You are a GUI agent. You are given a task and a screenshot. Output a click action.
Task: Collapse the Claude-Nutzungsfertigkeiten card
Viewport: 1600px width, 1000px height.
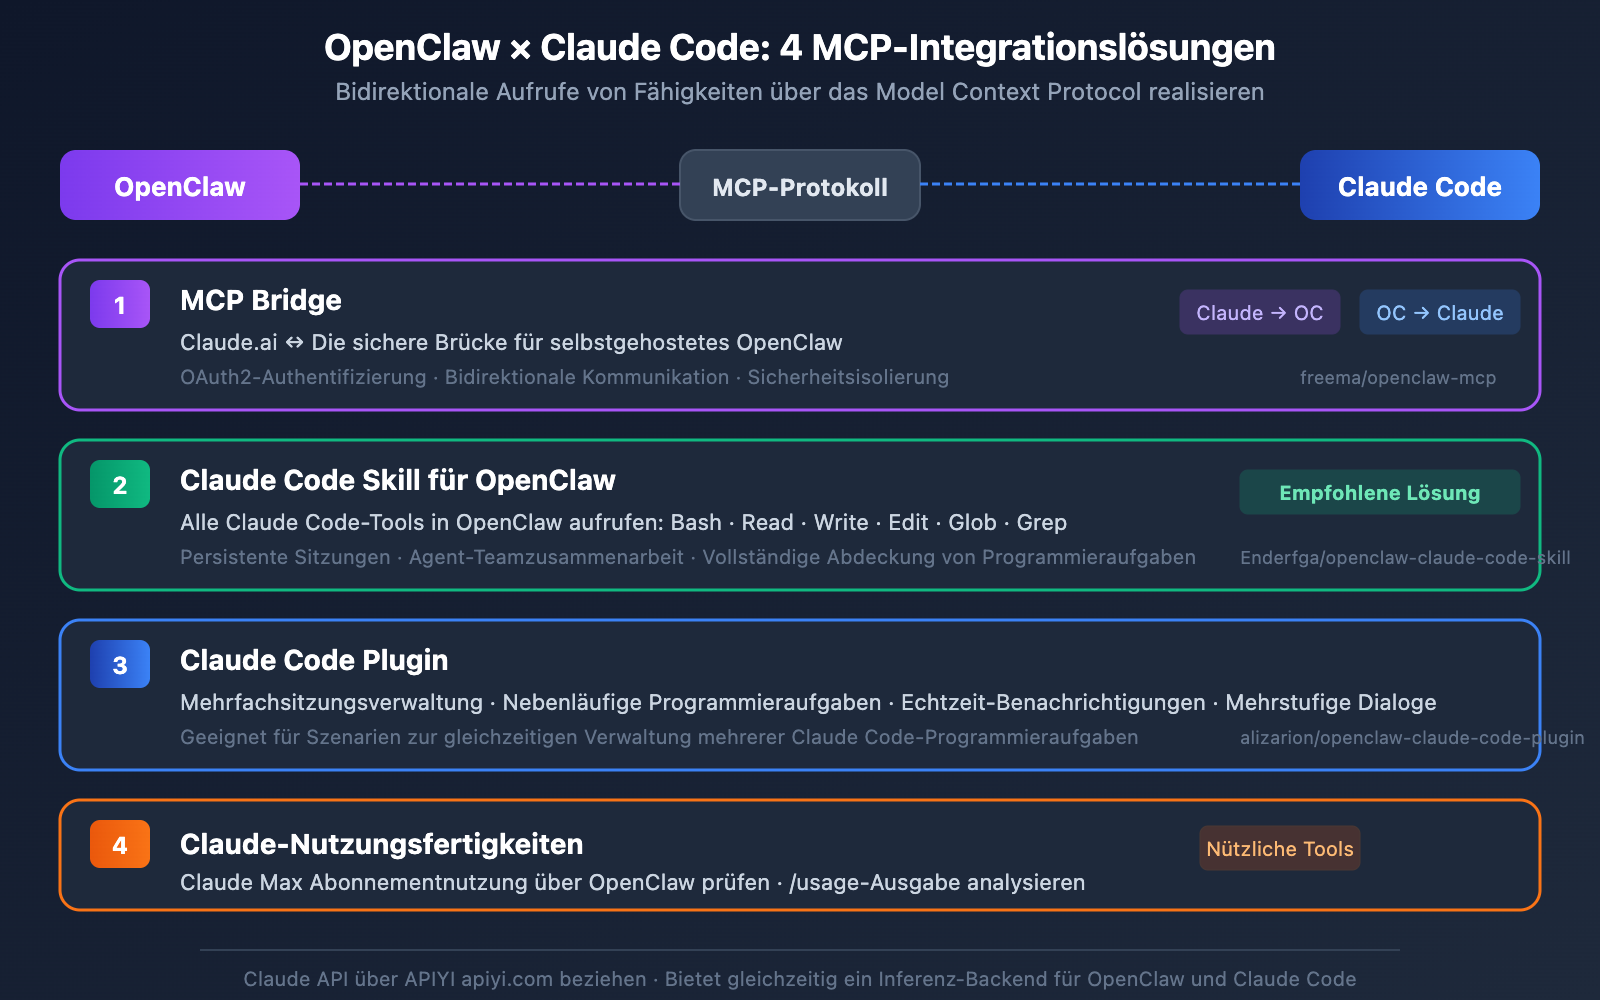coord(800,855)
